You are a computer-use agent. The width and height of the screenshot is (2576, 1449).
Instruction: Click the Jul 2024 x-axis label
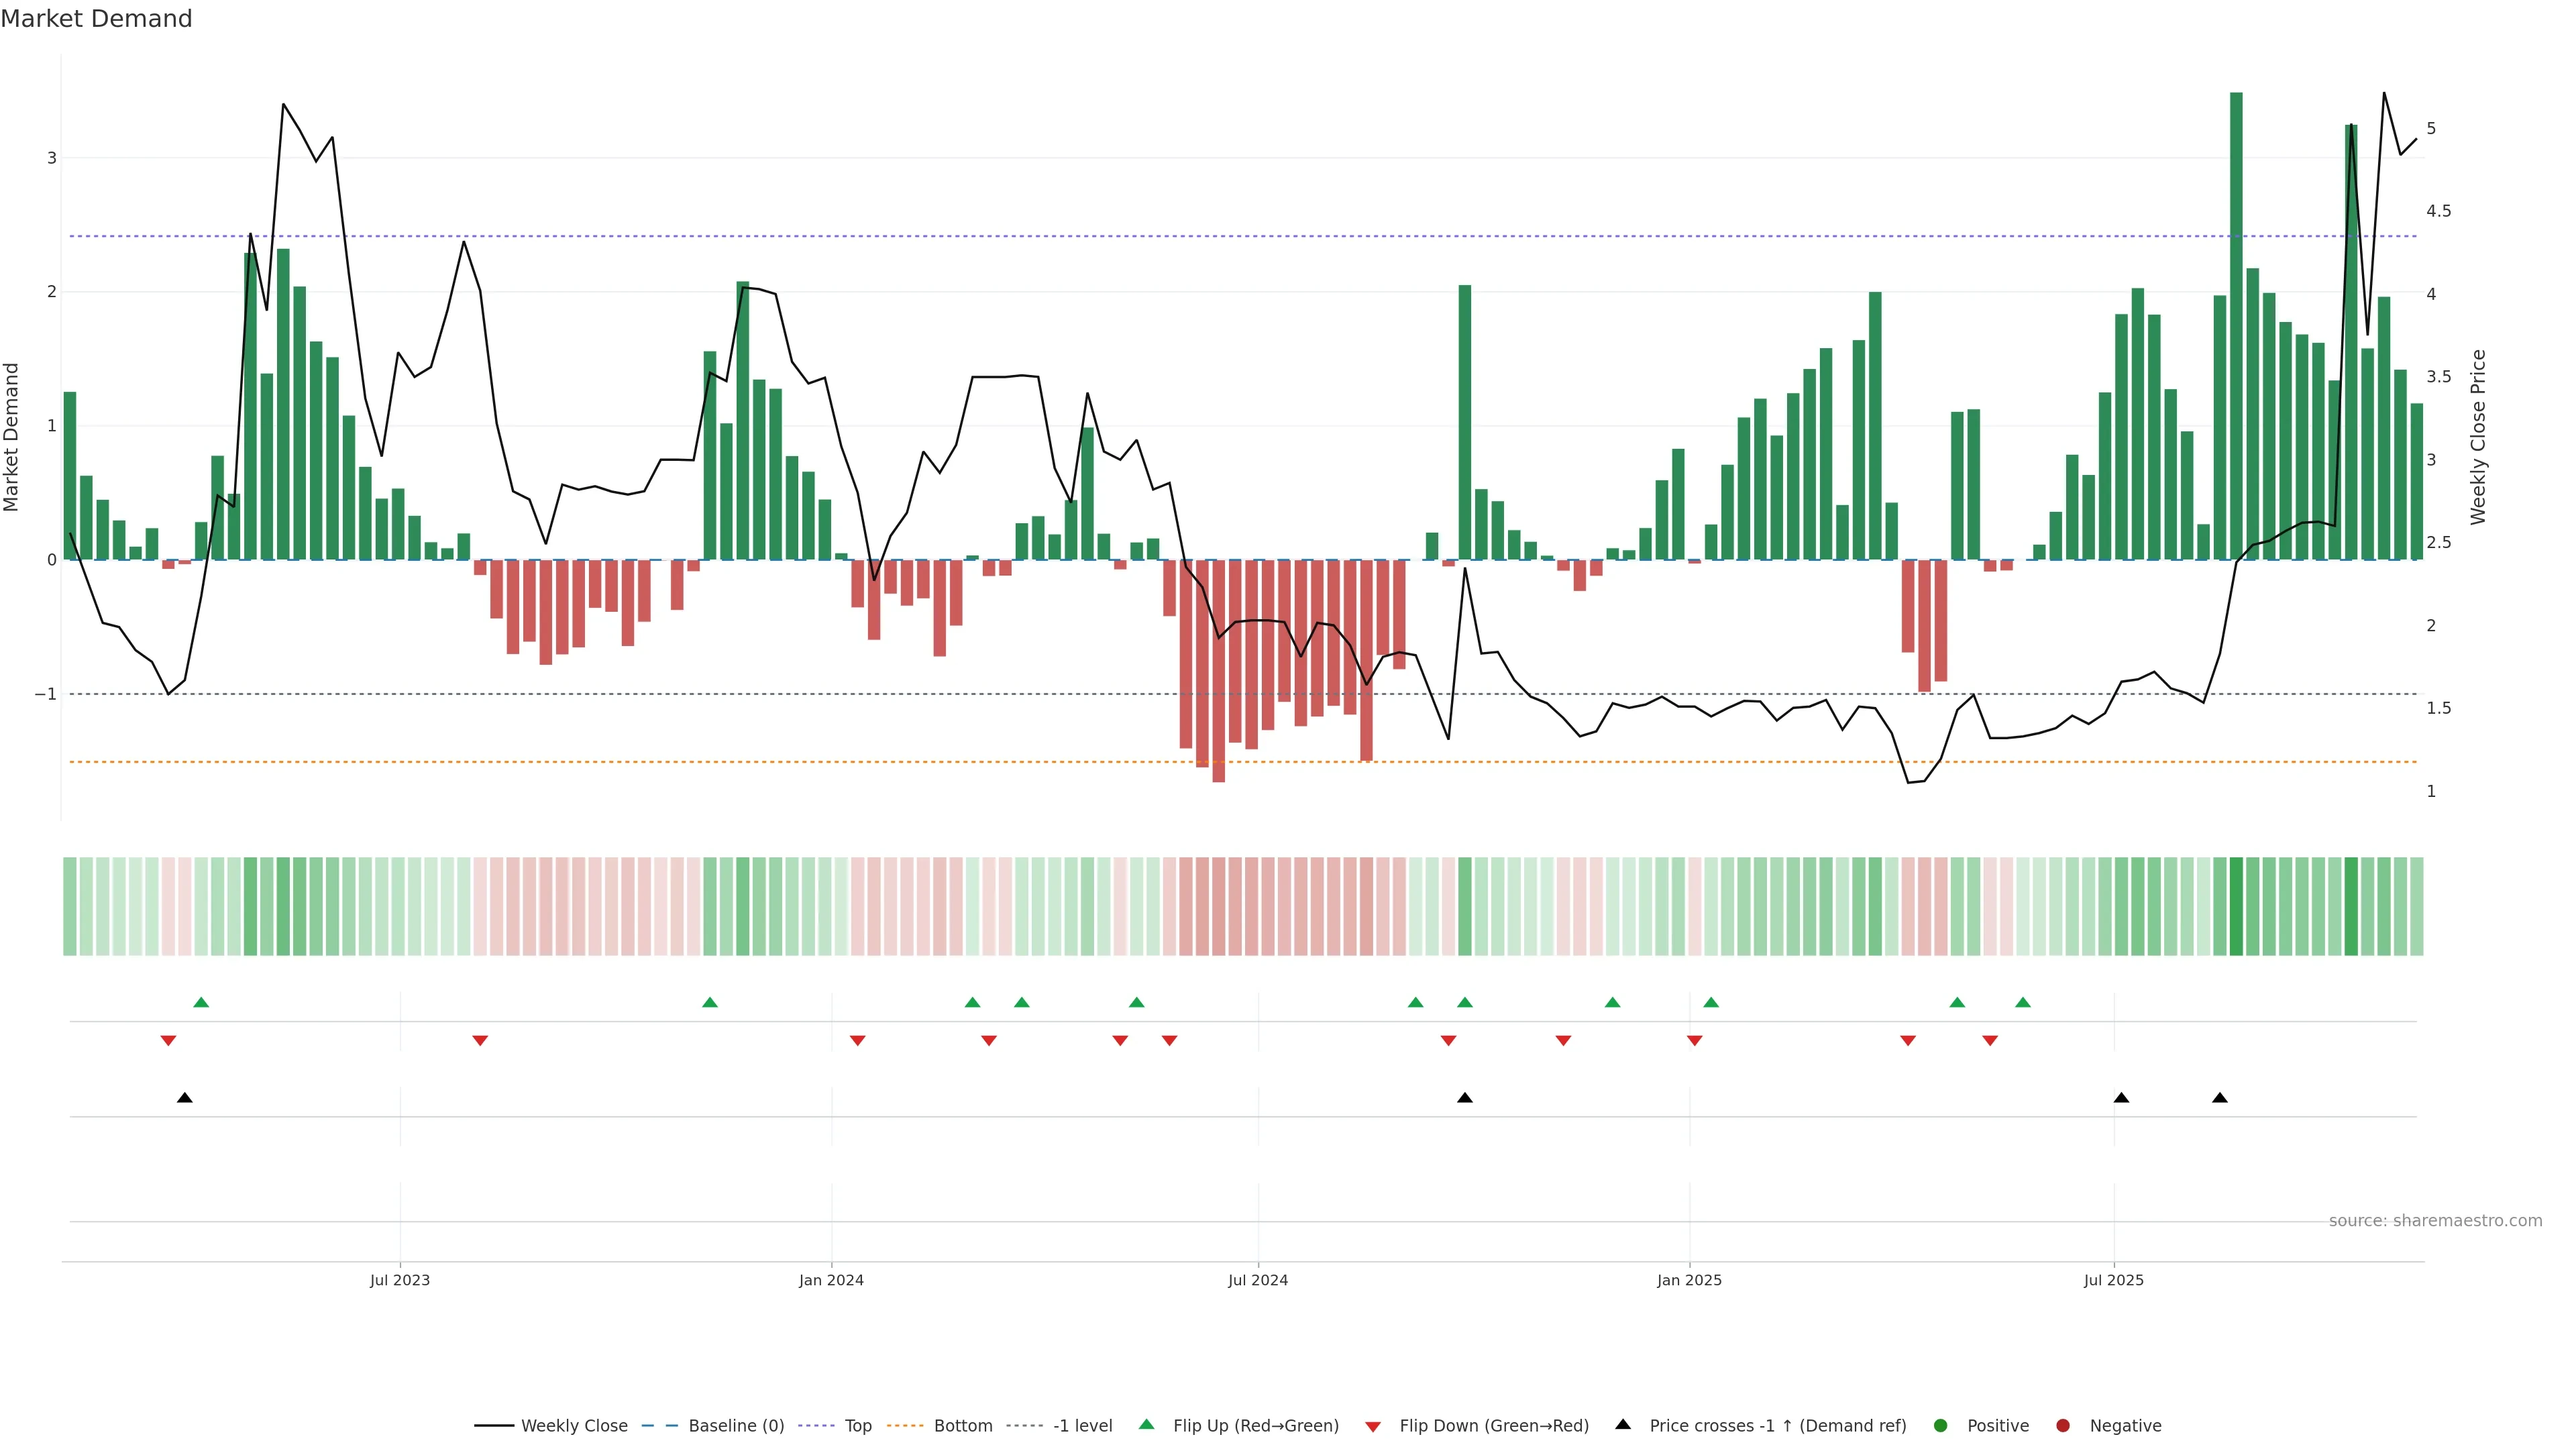point(1258,1280)
